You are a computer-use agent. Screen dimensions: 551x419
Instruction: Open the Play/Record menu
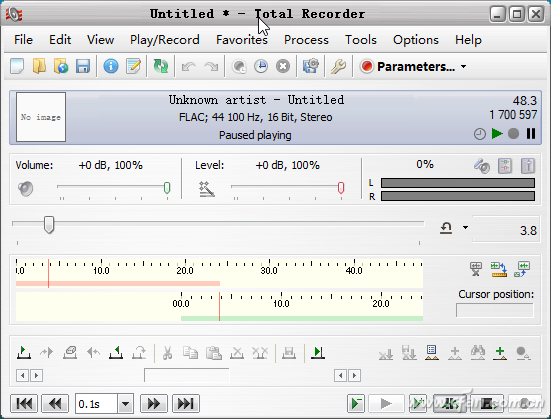coord(165,40)
